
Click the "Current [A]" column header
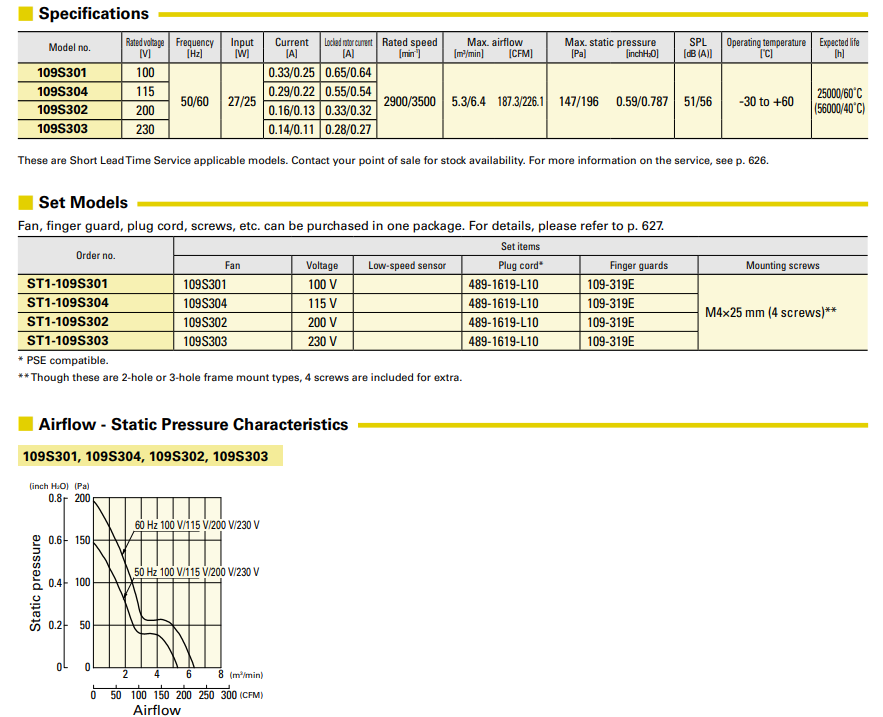[x=292, y=48]
